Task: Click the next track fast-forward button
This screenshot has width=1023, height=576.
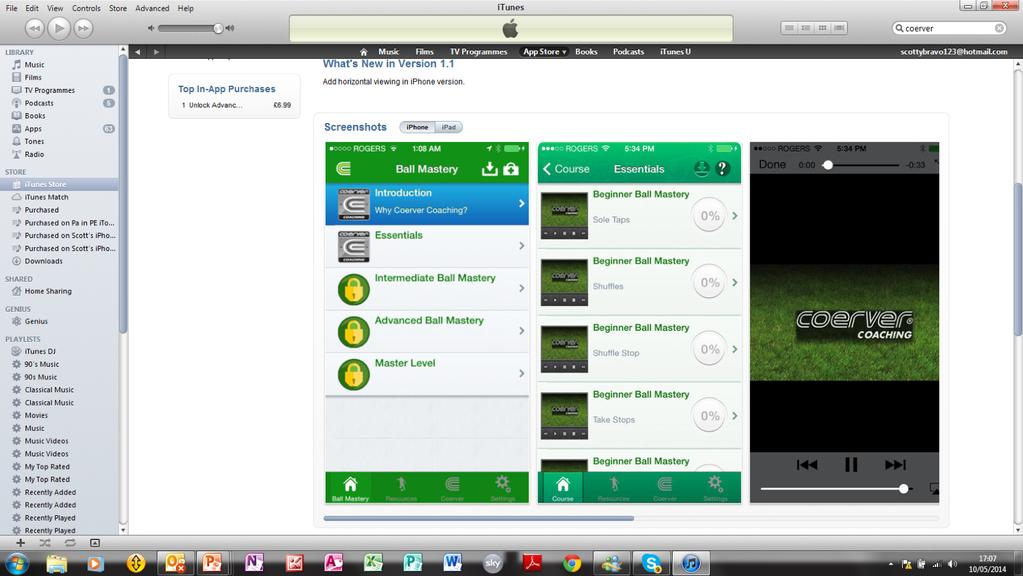Action: [x=83, y=28]
